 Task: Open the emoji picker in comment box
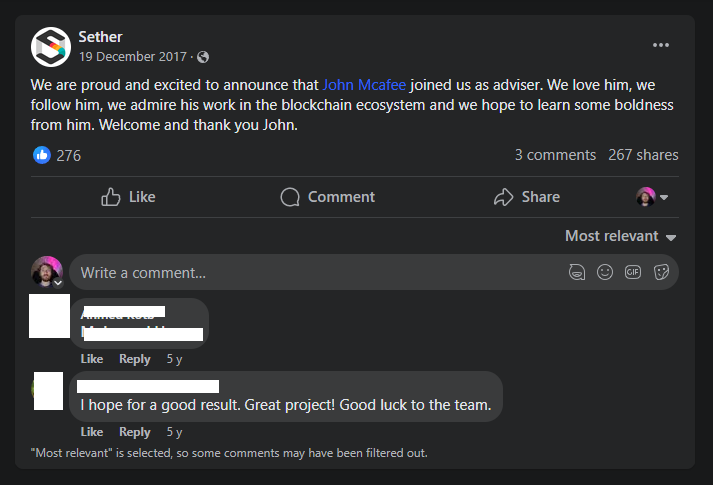[x=605, y=272]
